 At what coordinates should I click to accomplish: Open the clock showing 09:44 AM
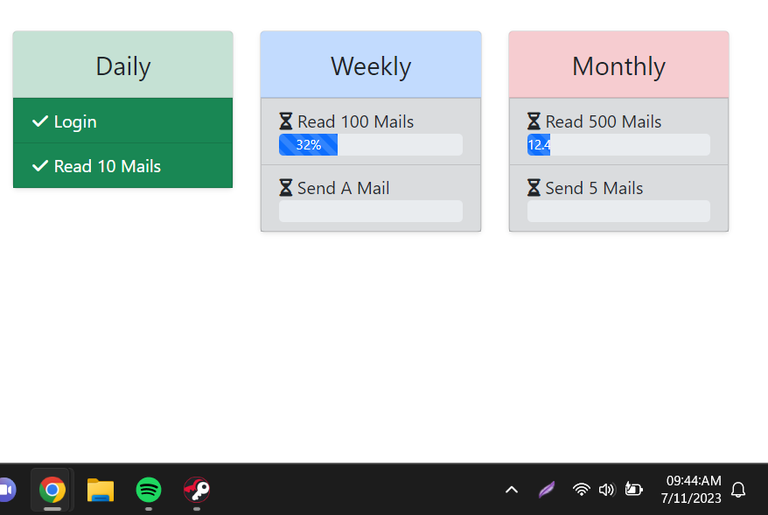(691, 489)
